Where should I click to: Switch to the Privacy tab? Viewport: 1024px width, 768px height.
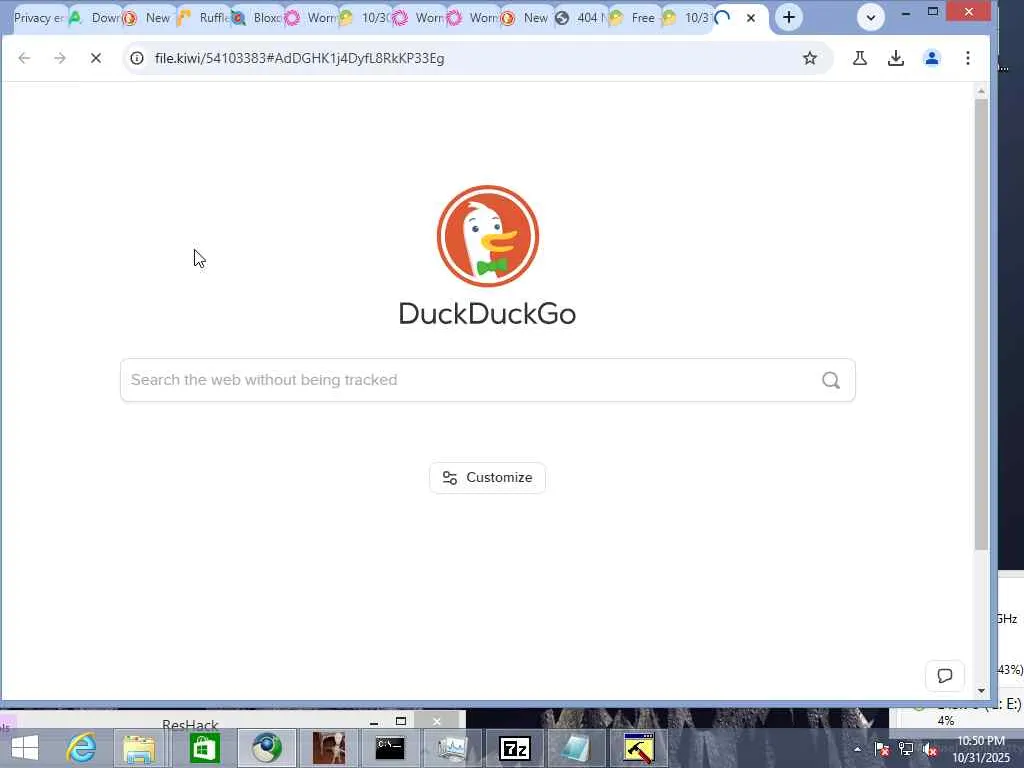pyautogui.click(x=38, y=18)
